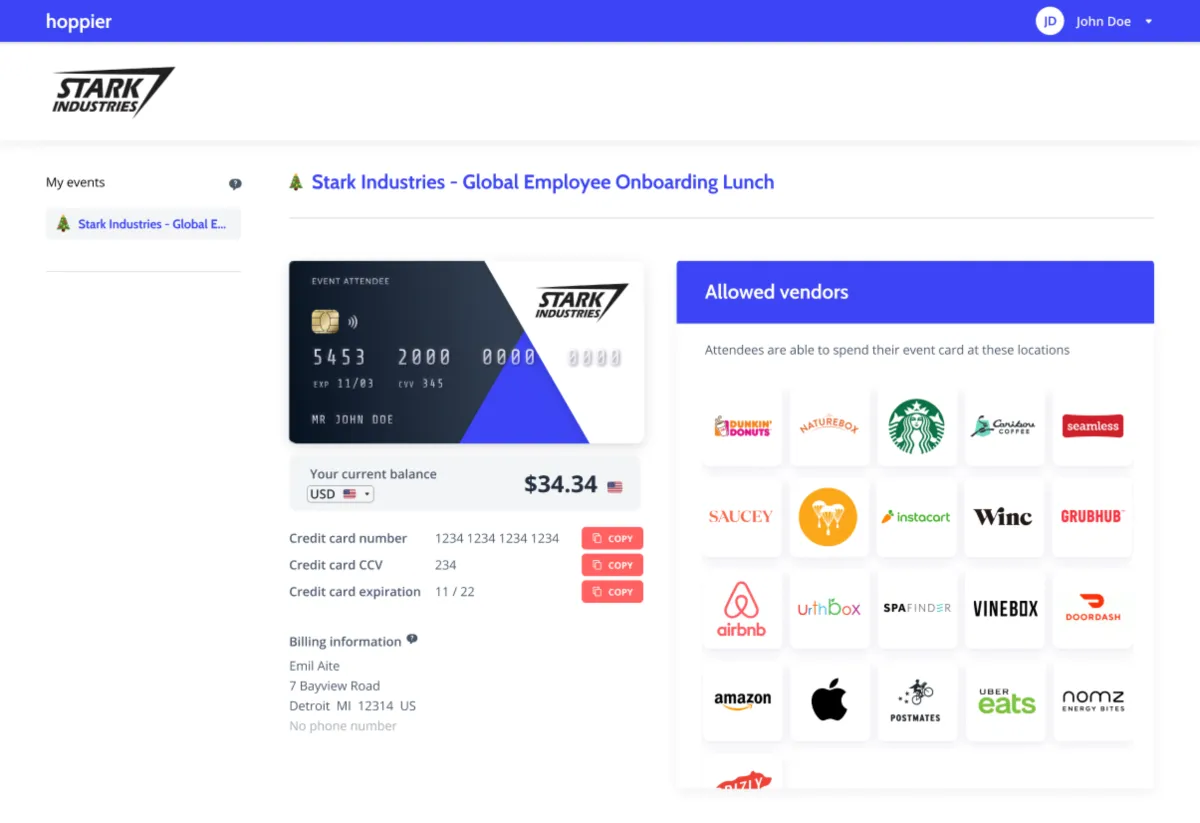Screen dimensions: 1200x823
Task: Copy the credit card expiration
Action: (x=612, y=592)
